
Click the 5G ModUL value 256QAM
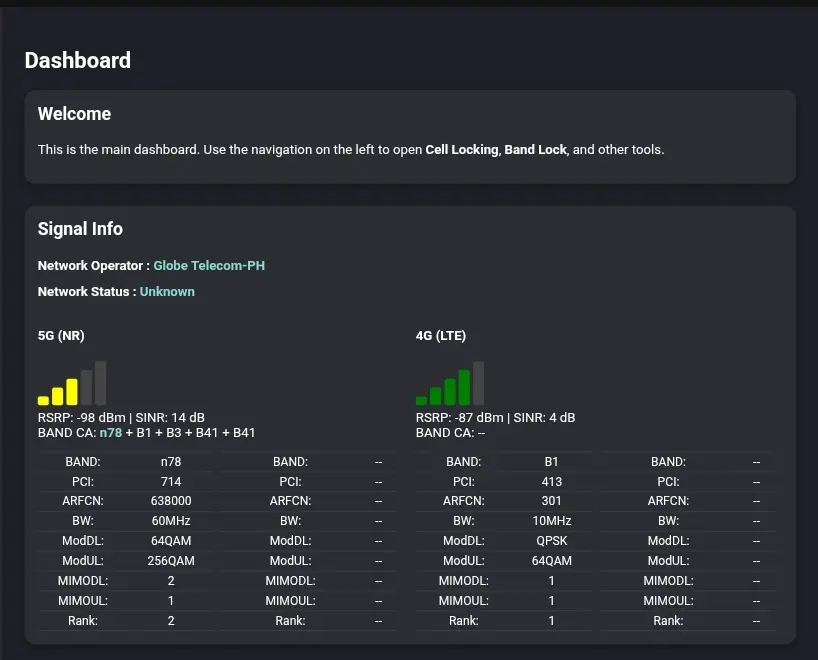(171, 561)
